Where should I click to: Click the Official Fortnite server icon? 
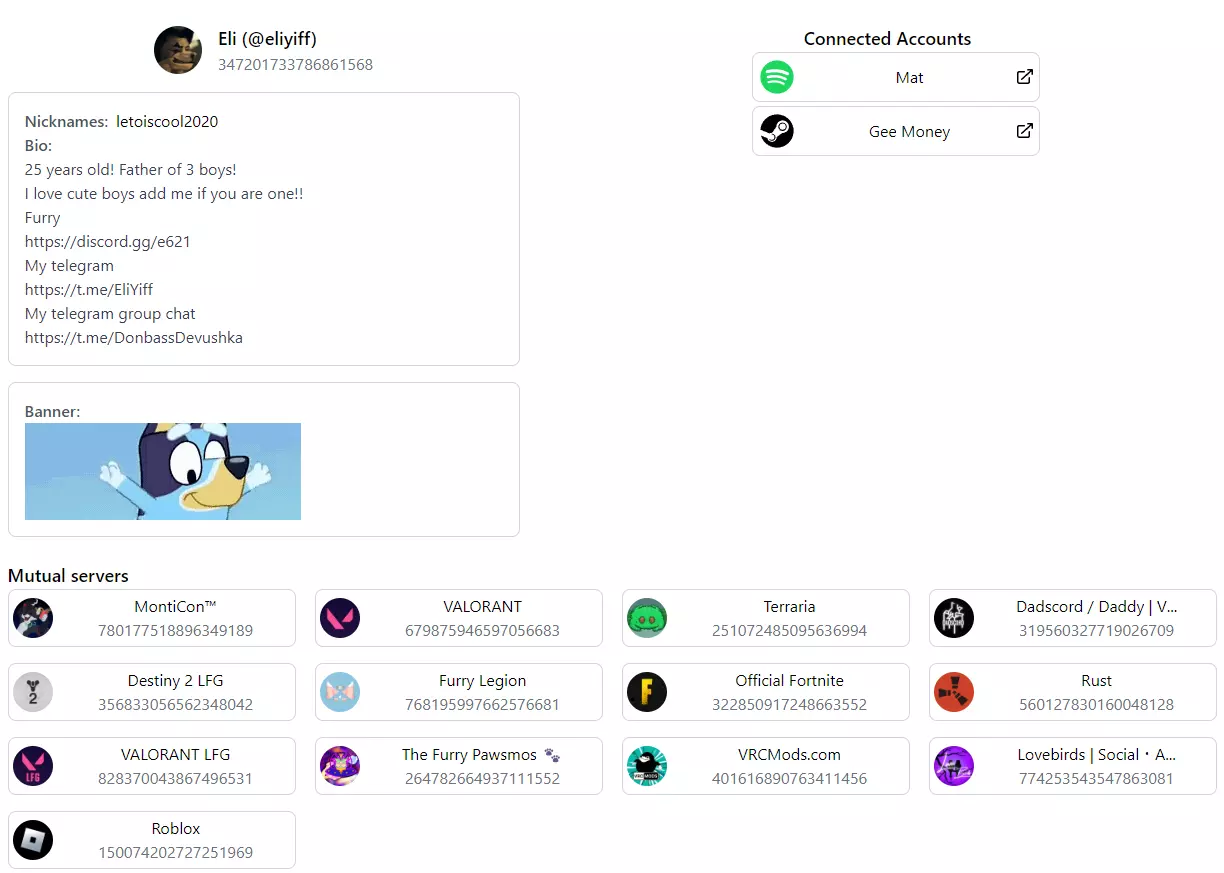(x=647, y=692)
